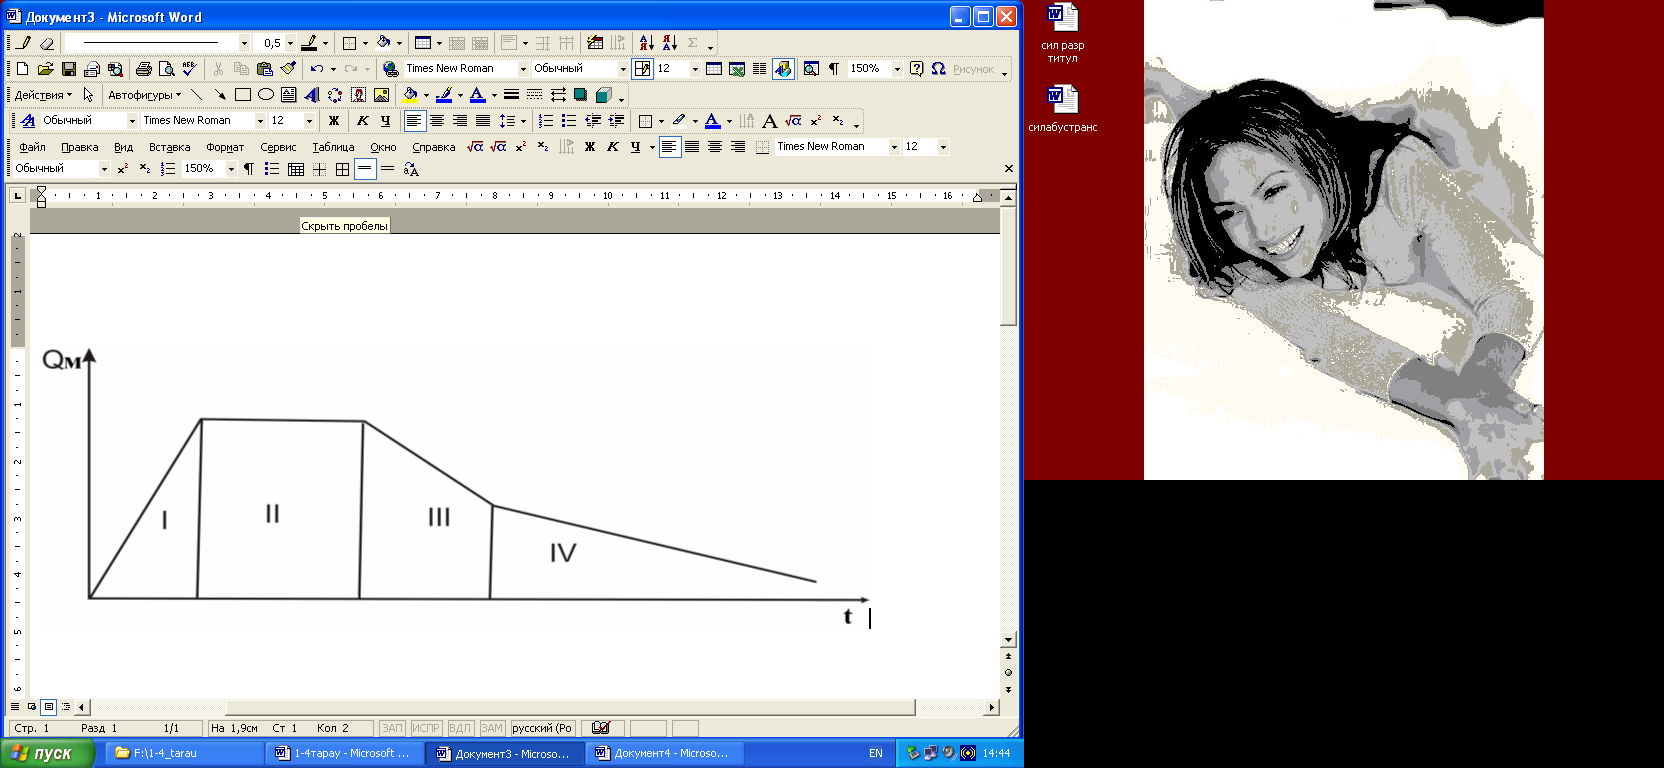This screenshot has width=1664, height=768.
Task: Click the yellow fill color bucket
Action: click(409, 95)
